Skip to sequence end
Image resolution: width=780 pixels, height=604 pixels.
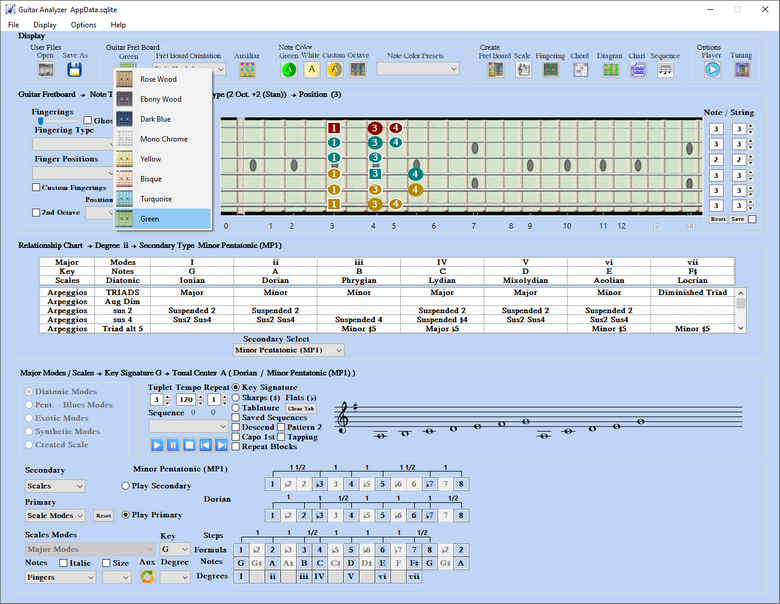tap(221, 445)
